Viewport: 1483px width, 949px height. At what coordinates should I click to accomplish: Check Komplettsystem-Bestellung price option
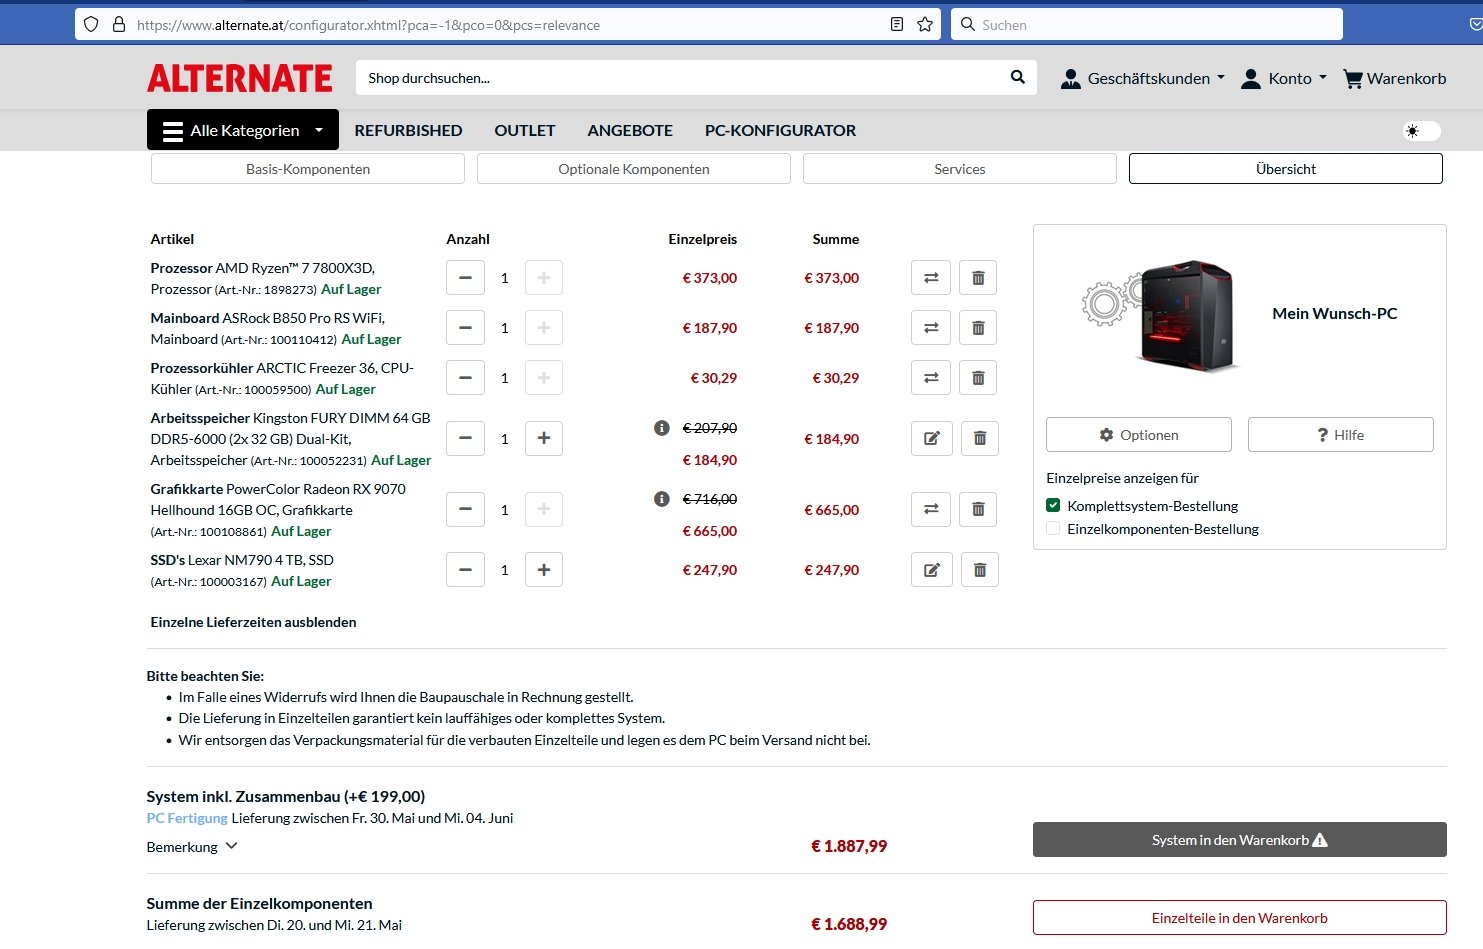1053,506
